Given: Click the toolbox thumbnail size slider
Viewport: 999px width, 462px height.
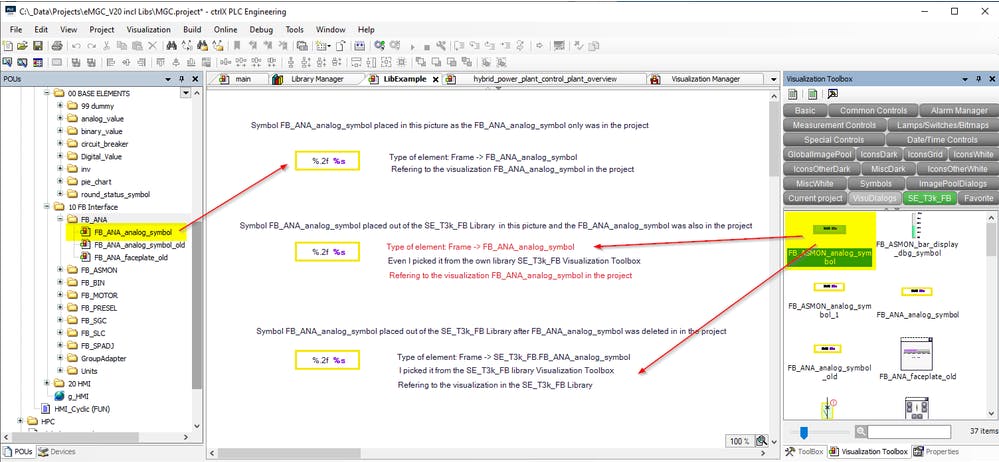Looking at the screenshot, I should click(804, 432).
